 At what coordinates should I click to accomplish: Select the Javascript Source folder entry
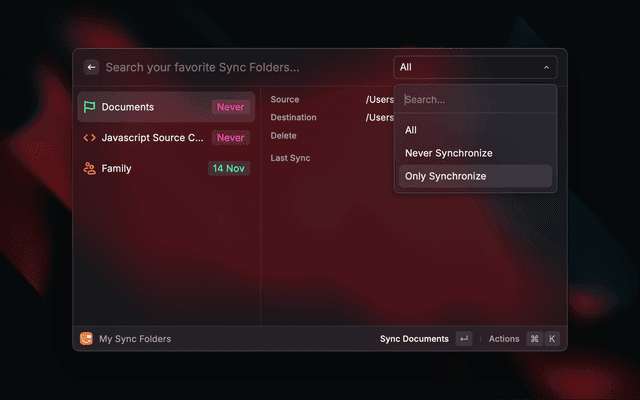152,138
